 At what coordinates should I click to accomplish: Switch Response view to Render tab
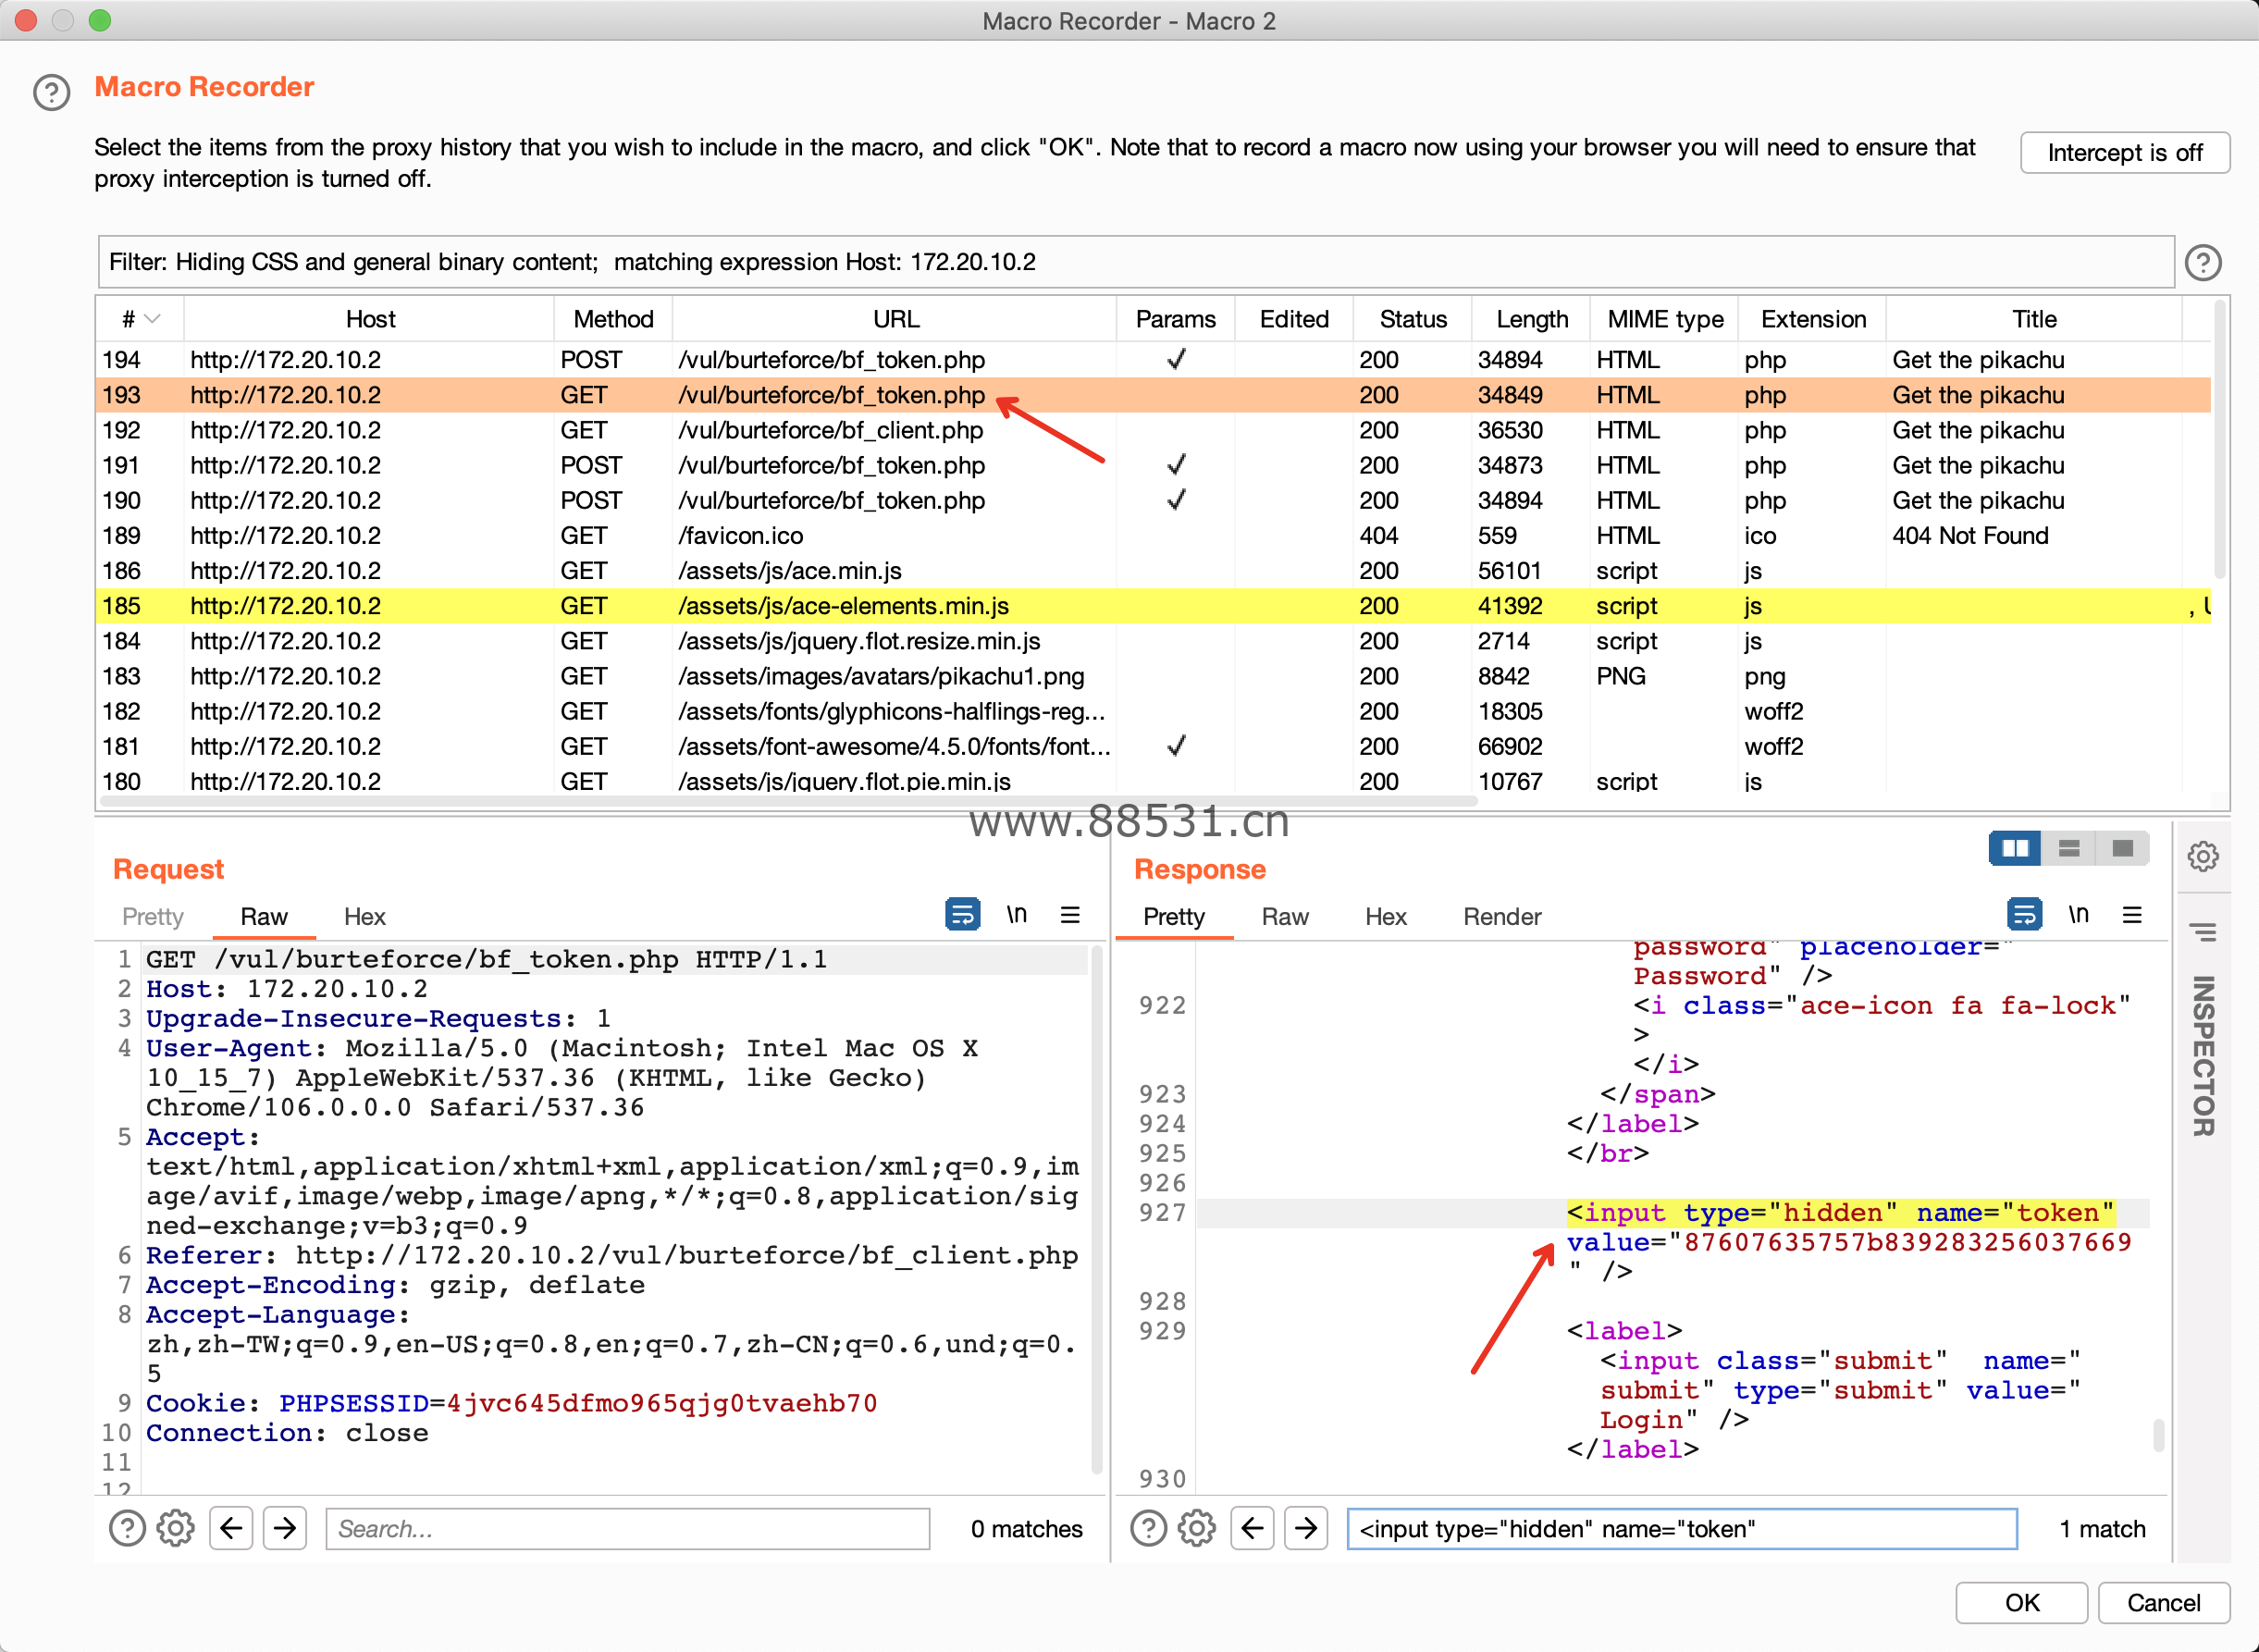(1502, 916)
